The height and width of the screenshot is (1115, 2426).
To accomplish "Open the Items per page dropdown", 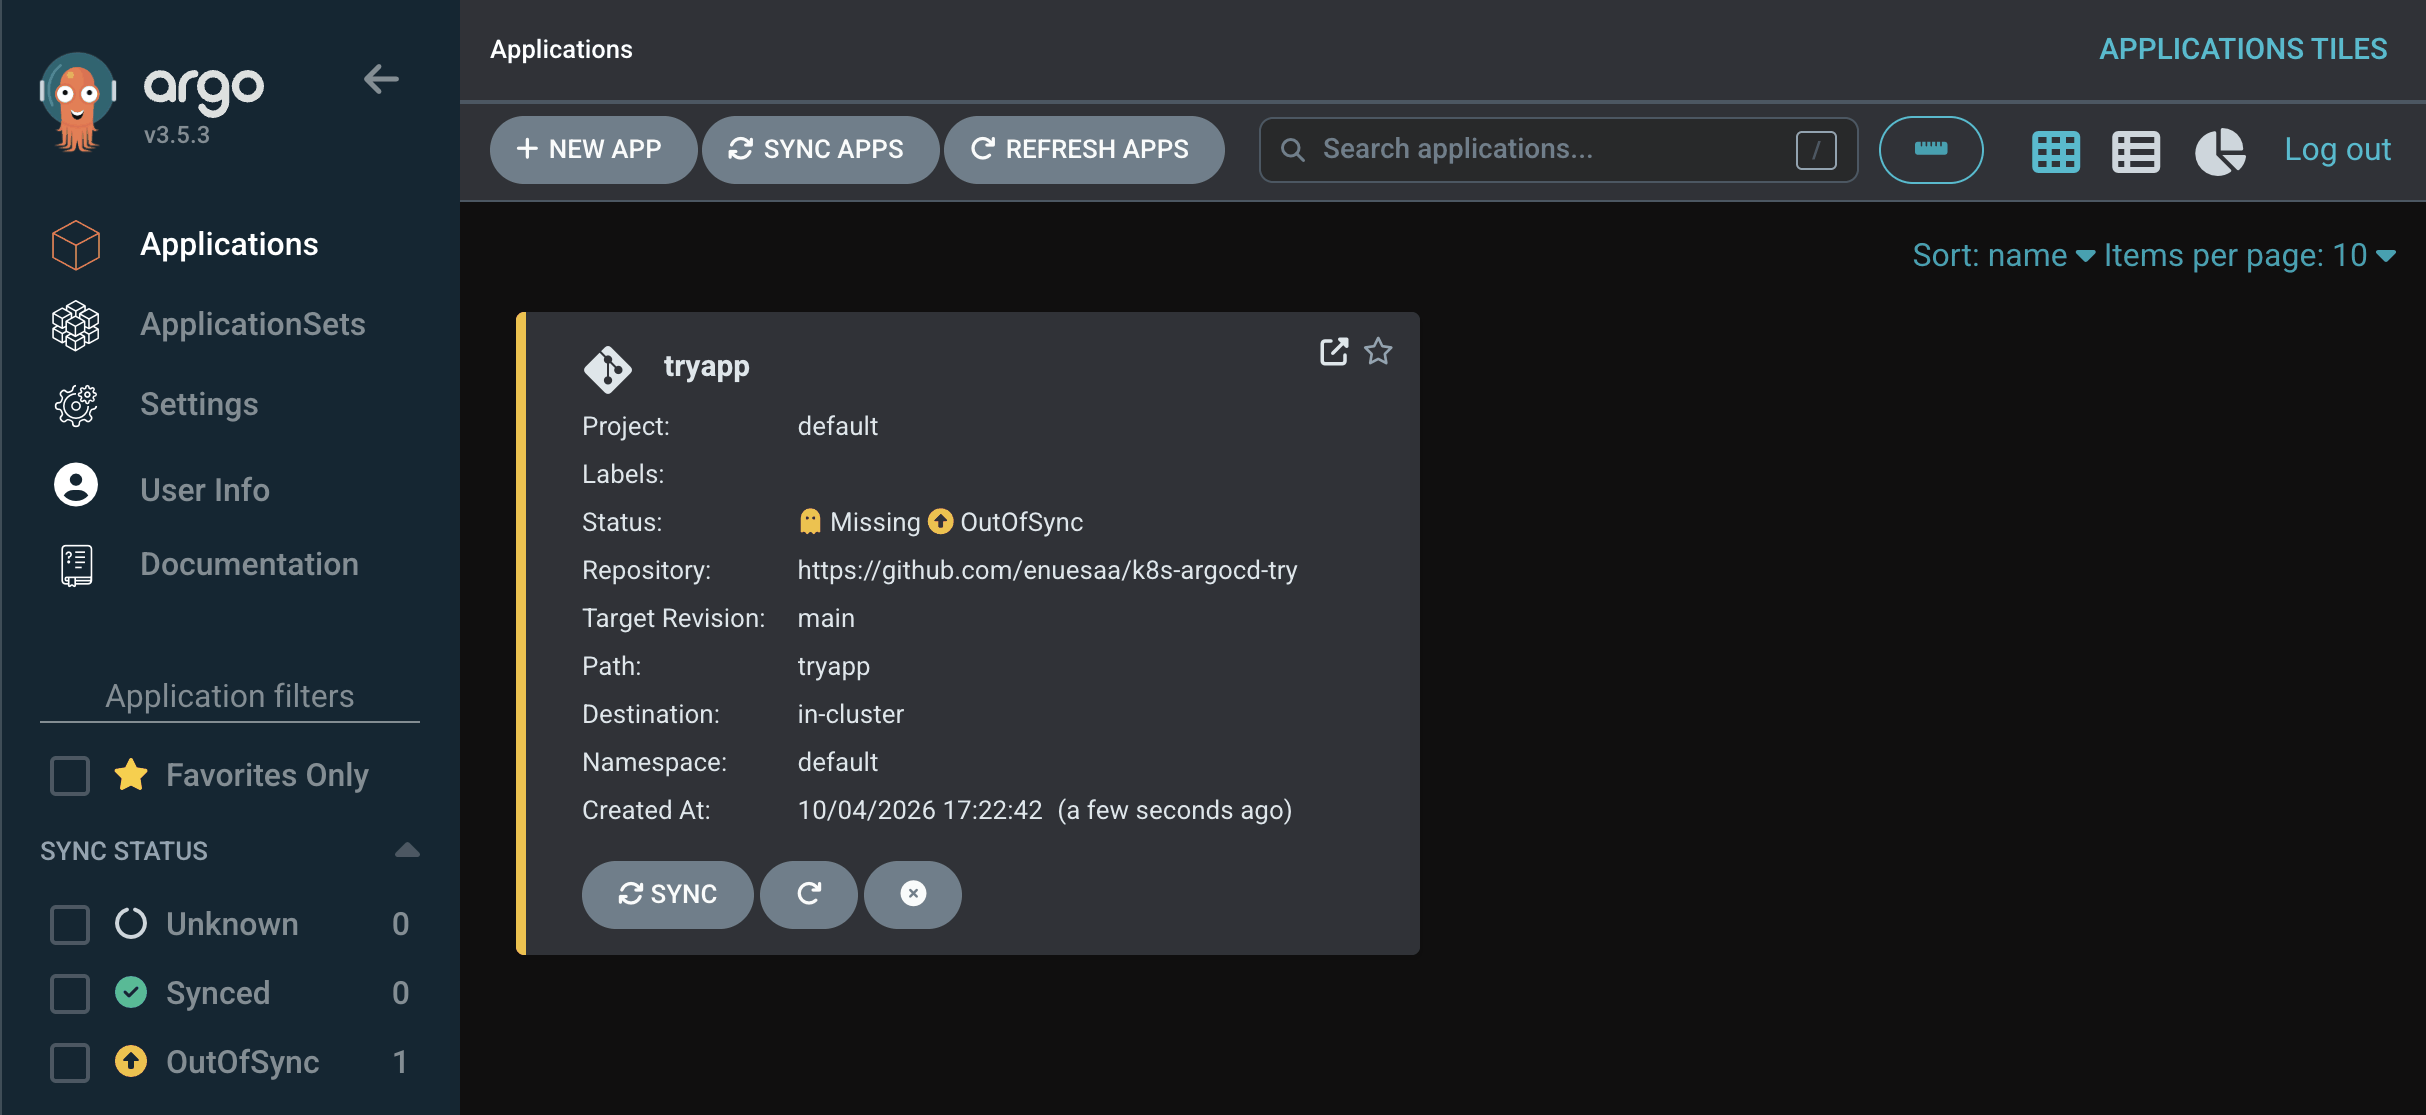I will (2250, 256).
